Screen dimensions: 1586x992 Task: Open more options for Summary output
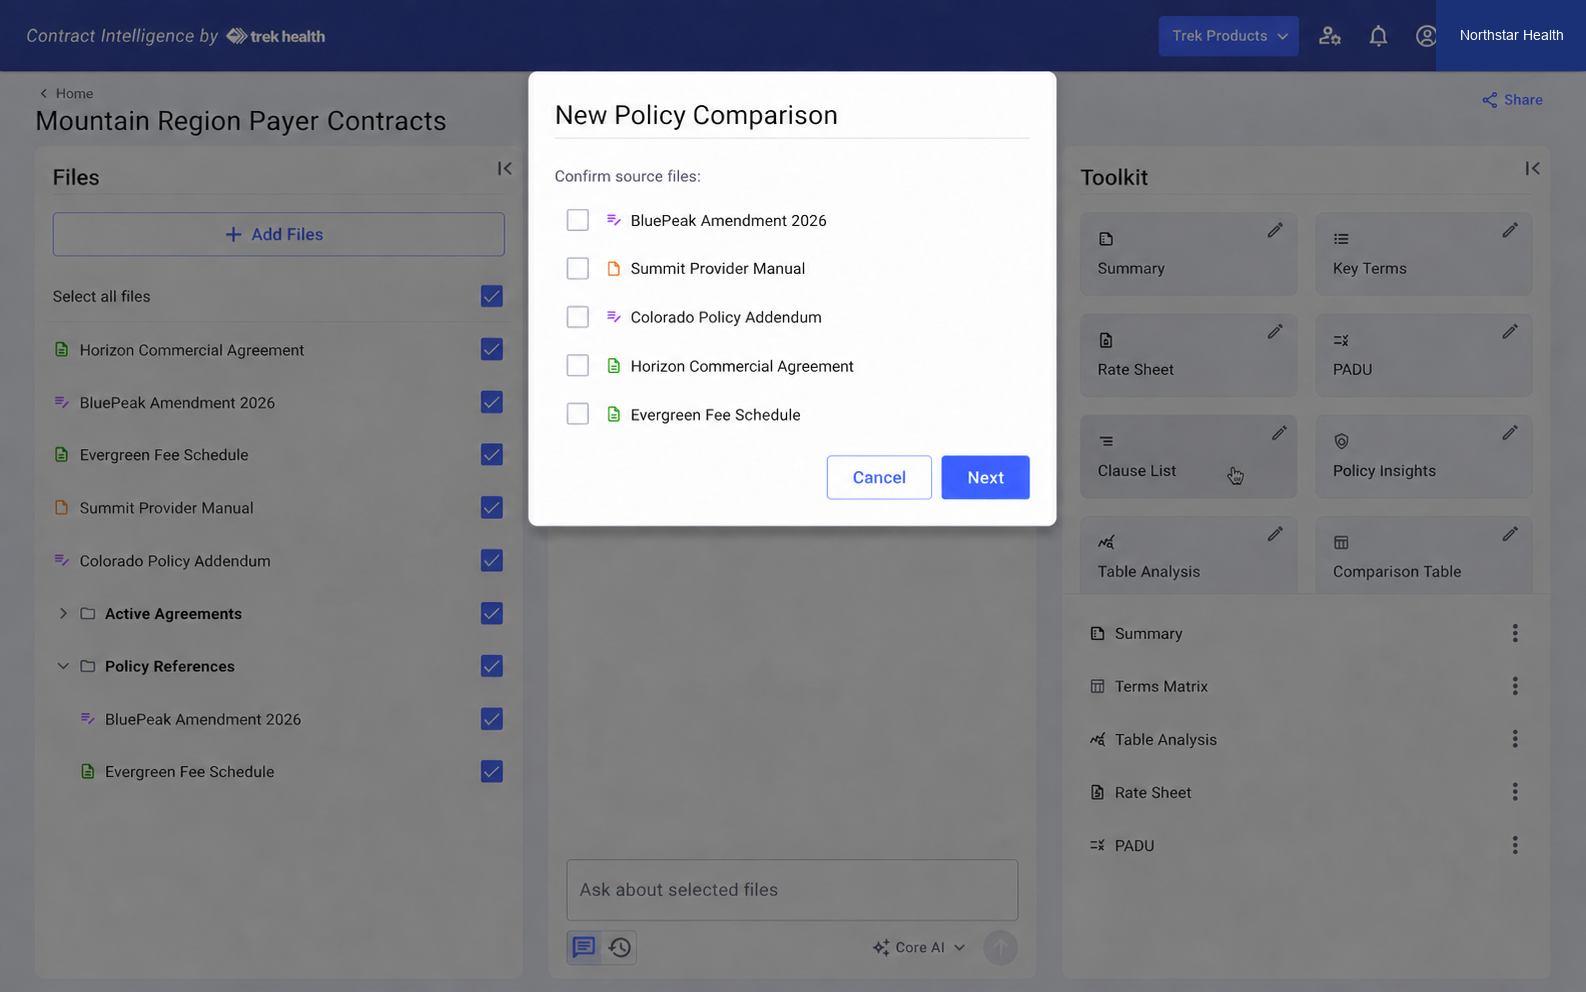click(x=1515, y=633)
